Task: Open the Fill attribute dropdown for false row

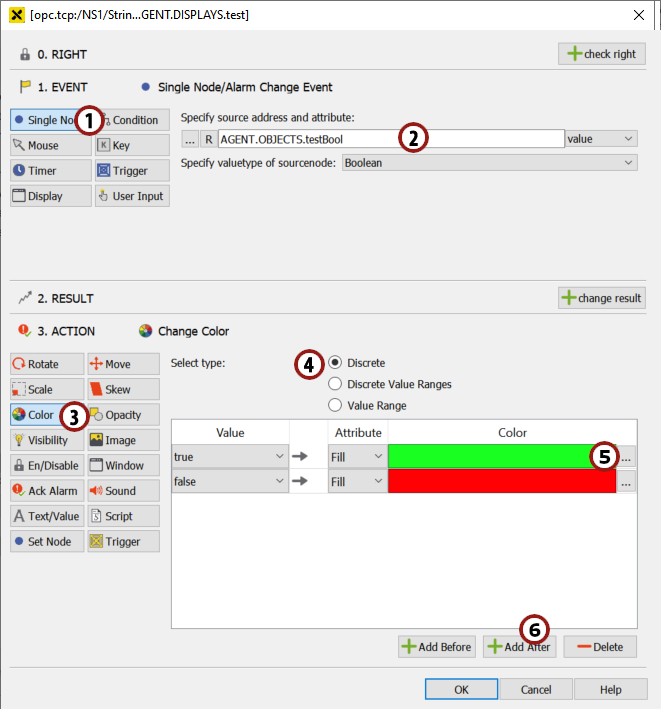Action: [x=357, y=481]
